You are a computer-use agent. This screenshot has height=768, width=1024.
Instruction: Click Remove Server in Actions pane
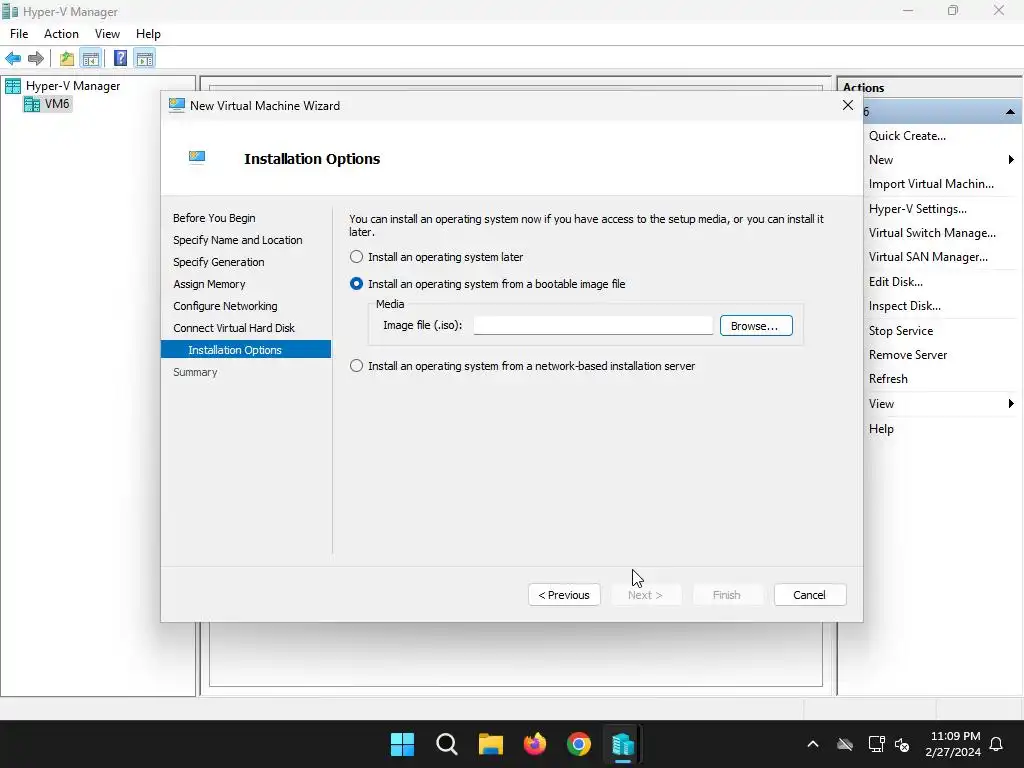[908, 355]
